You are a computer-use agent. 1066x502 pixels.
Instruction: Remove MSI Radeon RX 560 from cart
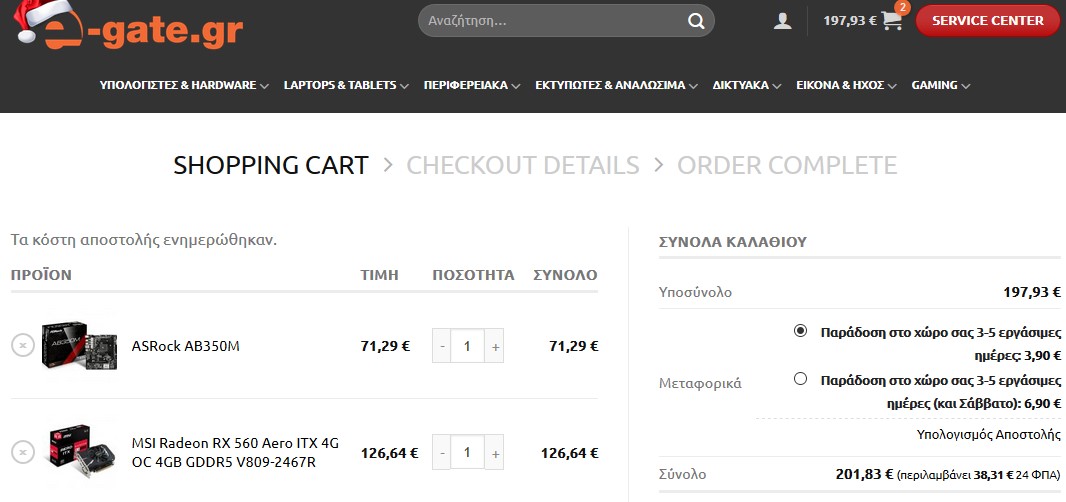click(x=22, y=452)
